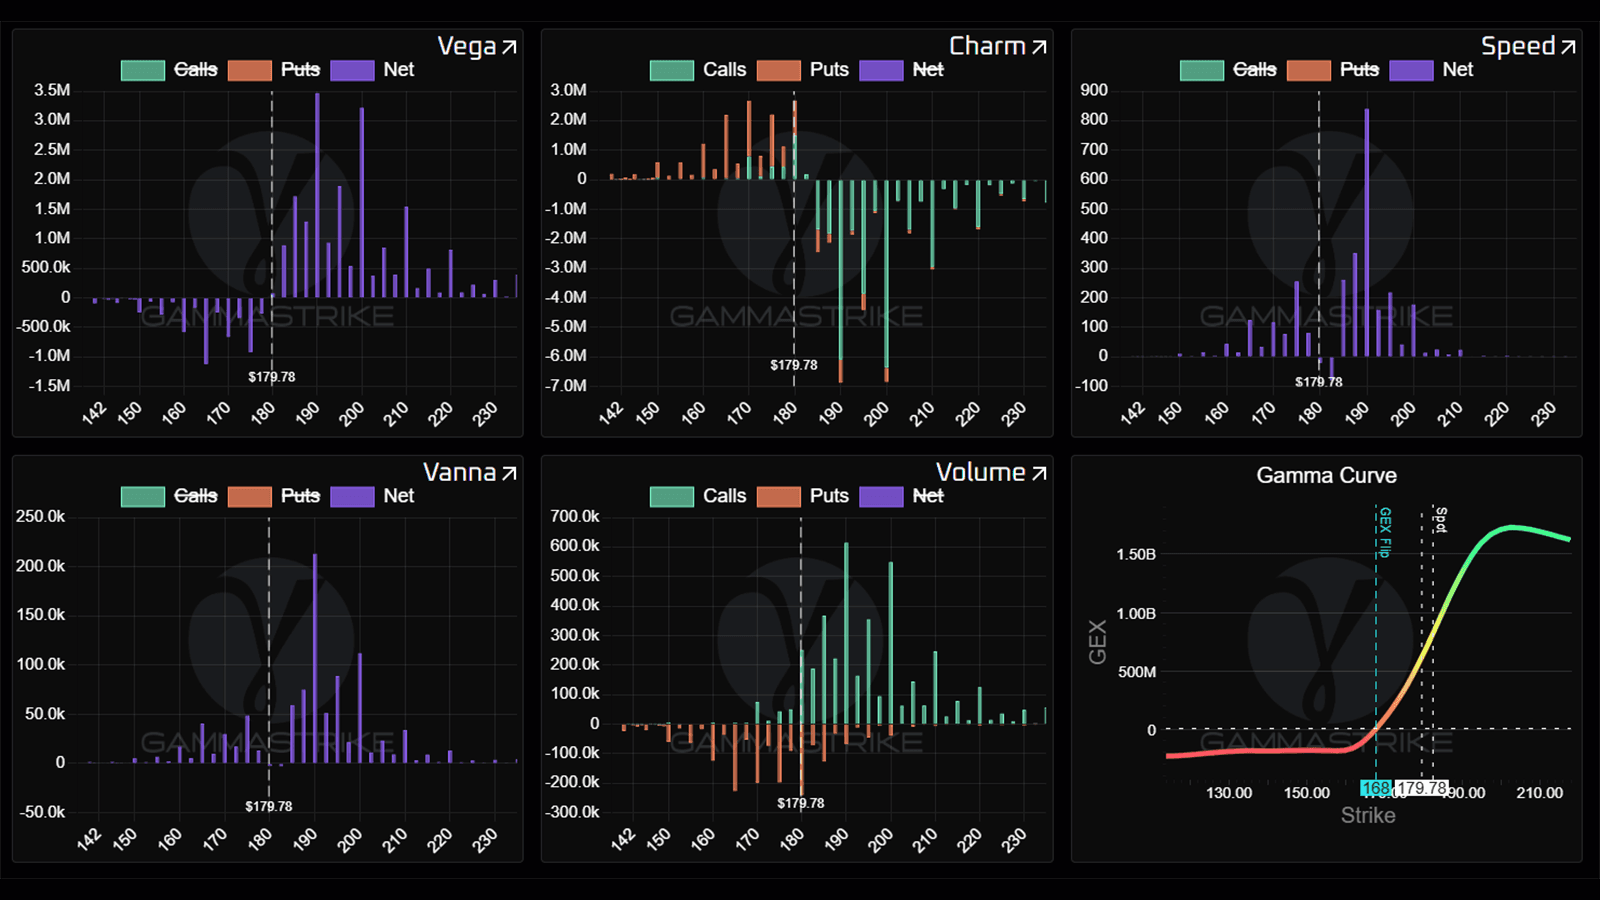Click the Gamma Curve chart title

tap(1326, 476)
